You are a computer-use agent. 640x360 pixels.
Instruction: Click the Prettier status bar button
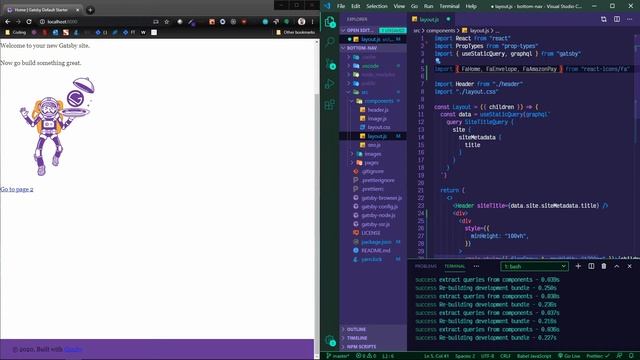point(598,356)
